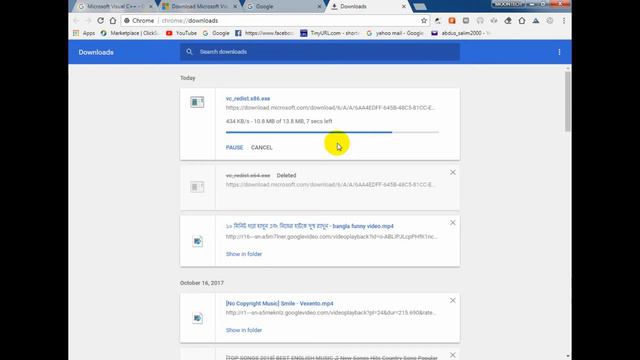Open the vc_redist.x86.exe file link
The width and height of the screenshot is (640, 360).
pos(248,98)
